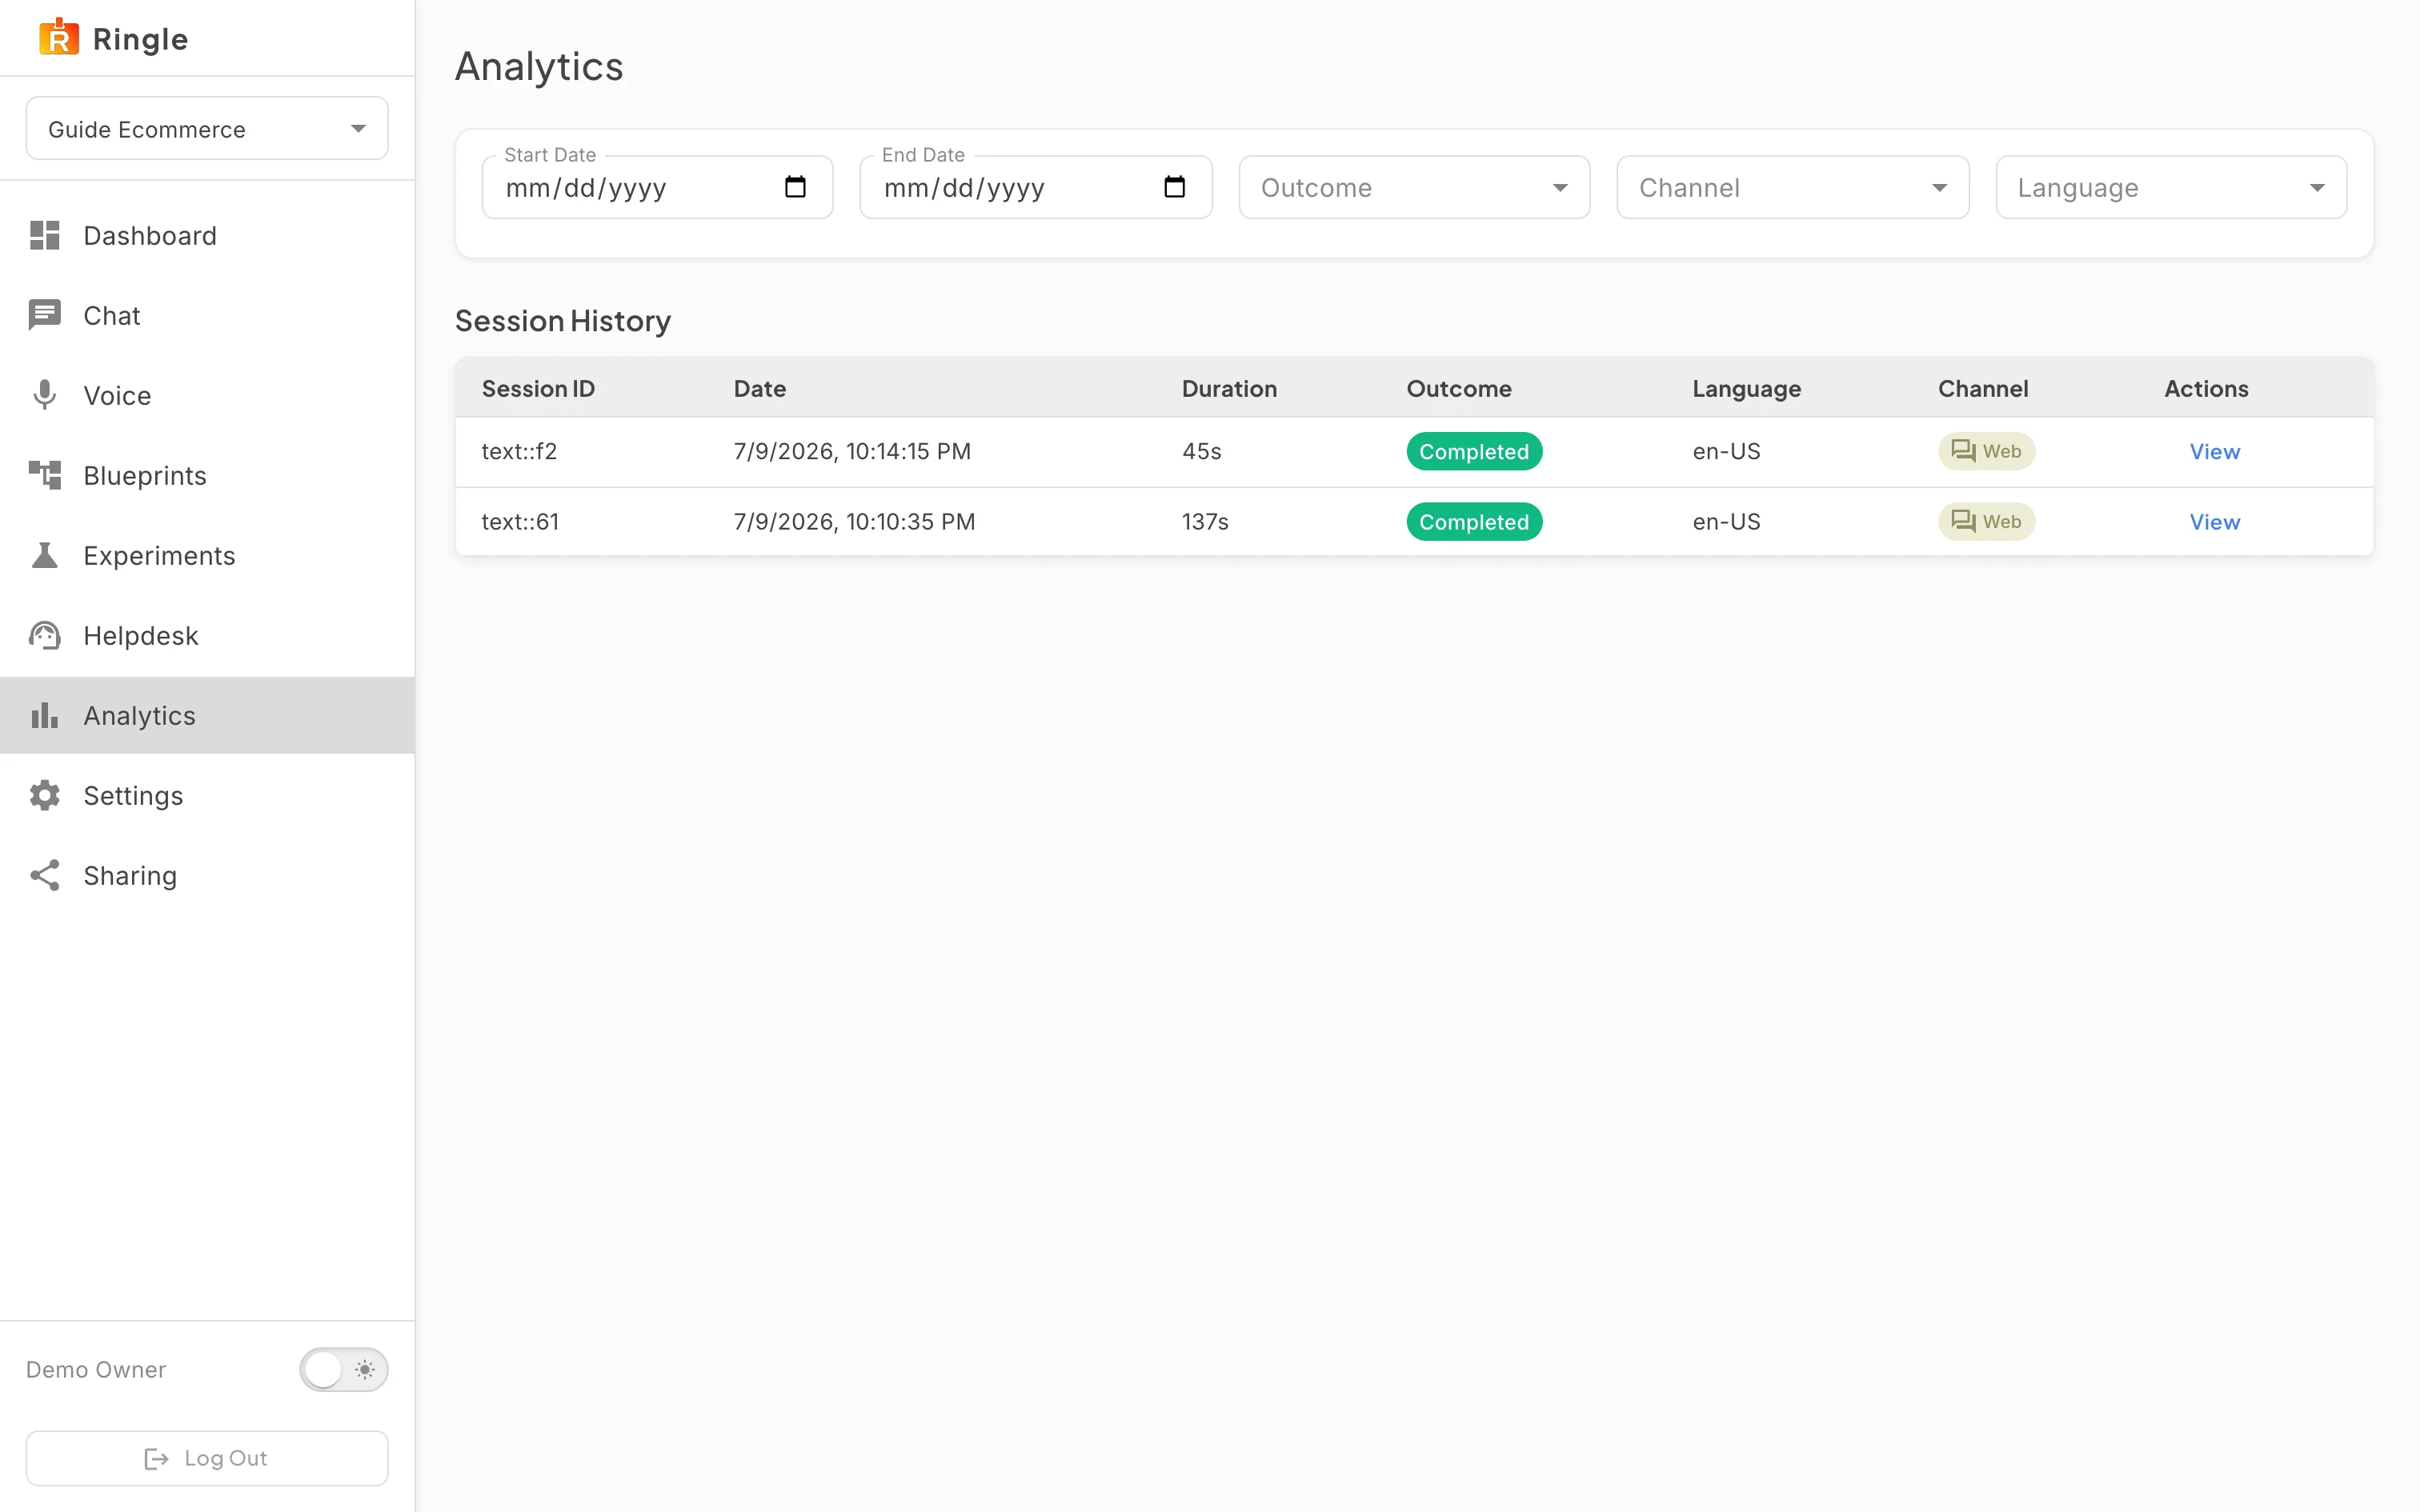Screen dimensions: 2420x1512
Task: Click the Session History heading
Action: (x=562, y=320)
